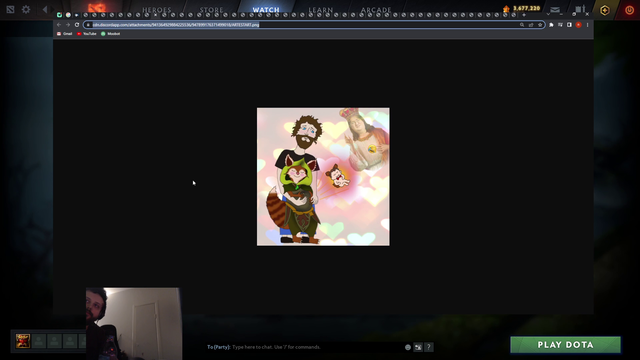The image size is (640, 360).
Task: Switch to the first green browser tab
Action: (60, 15)
